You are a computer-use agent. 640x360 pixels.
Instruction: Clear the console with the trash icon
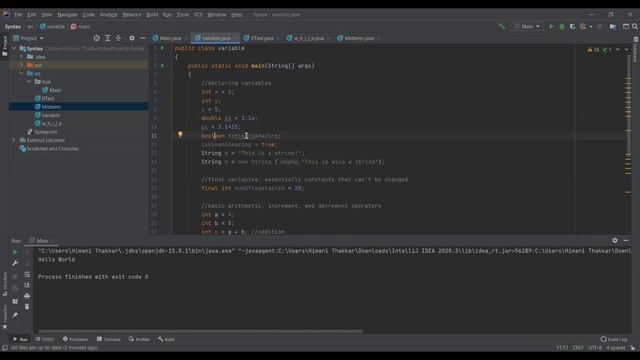[x=27, y=307]
